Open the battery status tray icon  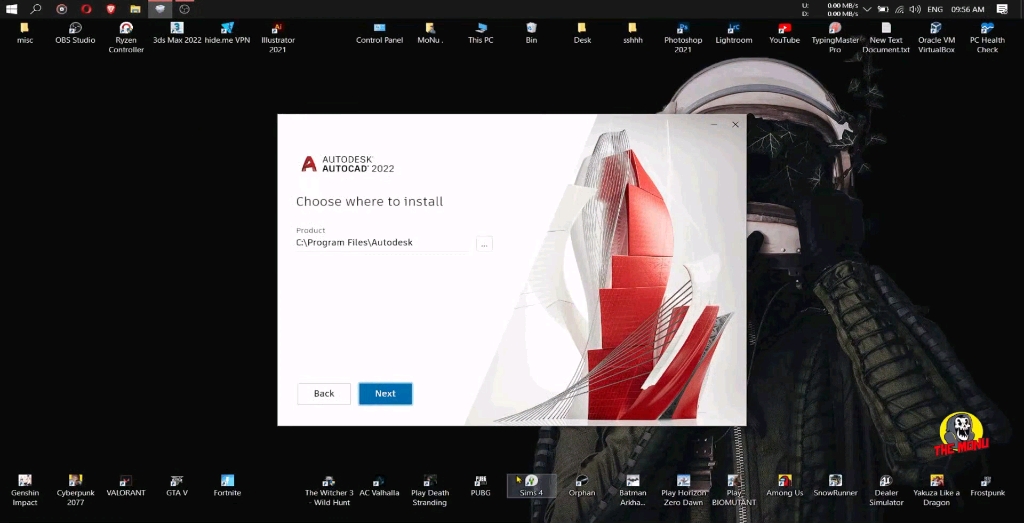pos(884,9)
